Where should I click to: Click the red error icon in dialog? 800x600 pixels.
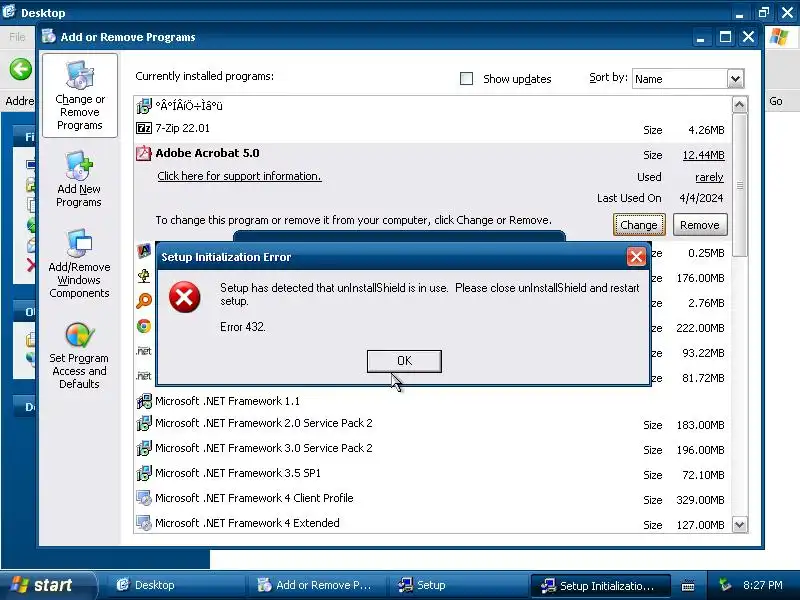[x=184, y=297]
